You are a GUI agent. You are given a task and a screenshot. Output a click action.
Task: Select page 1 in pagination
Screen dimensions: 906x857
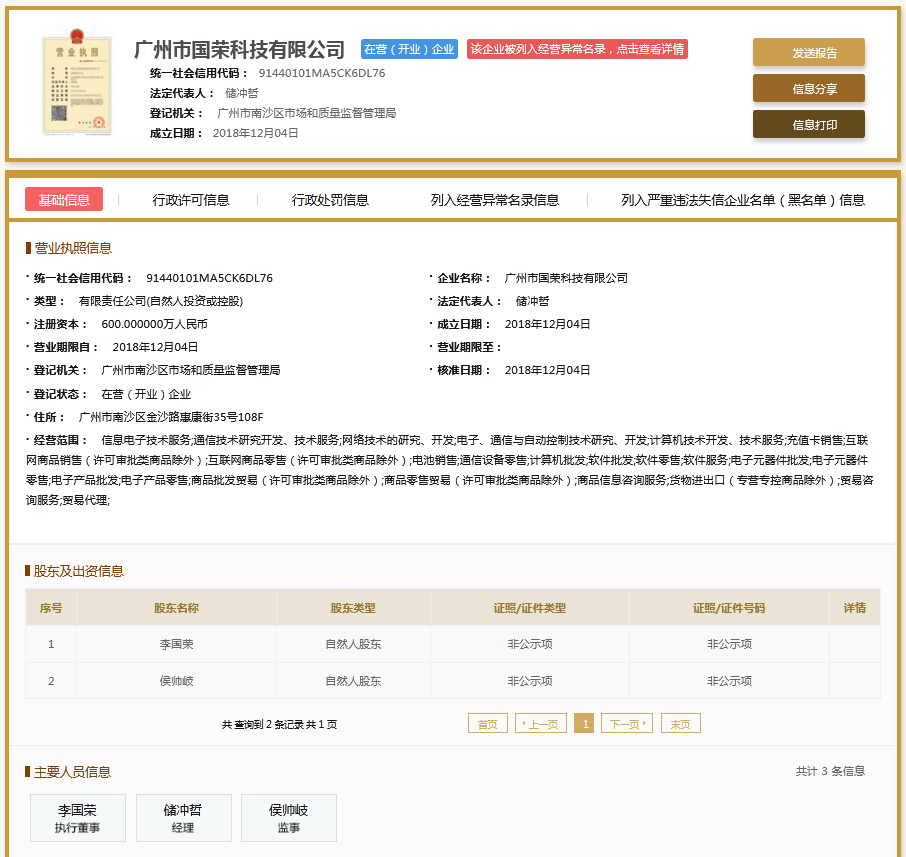[584, 724]
